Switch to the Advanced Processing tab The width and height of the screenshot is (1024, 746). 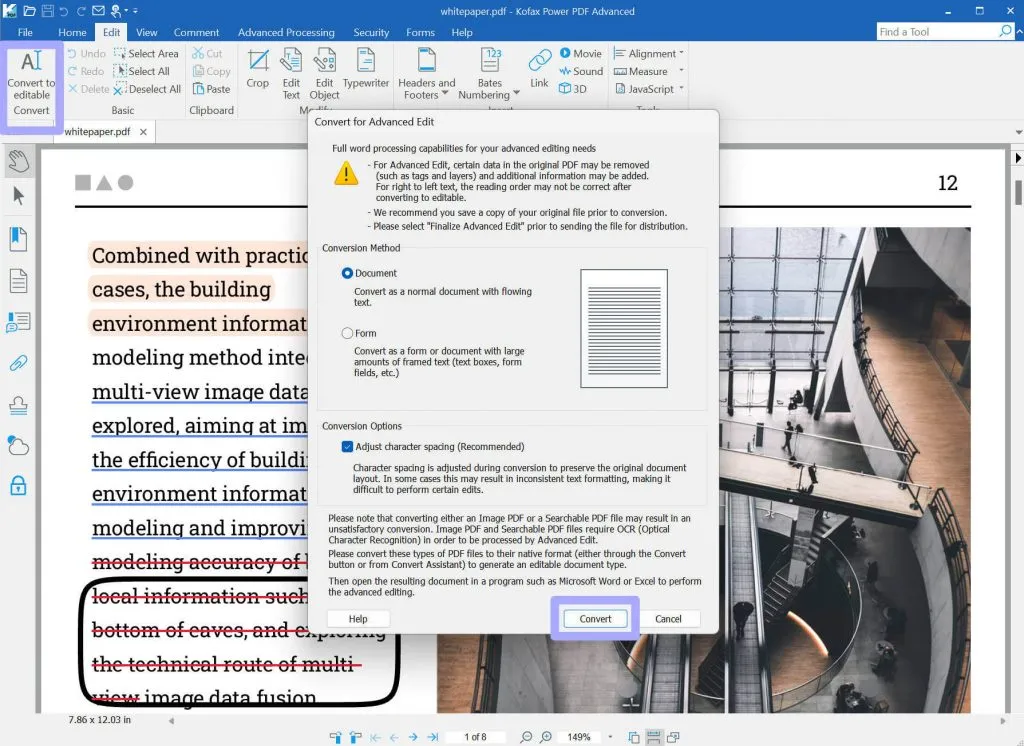[x=286, y=32]
